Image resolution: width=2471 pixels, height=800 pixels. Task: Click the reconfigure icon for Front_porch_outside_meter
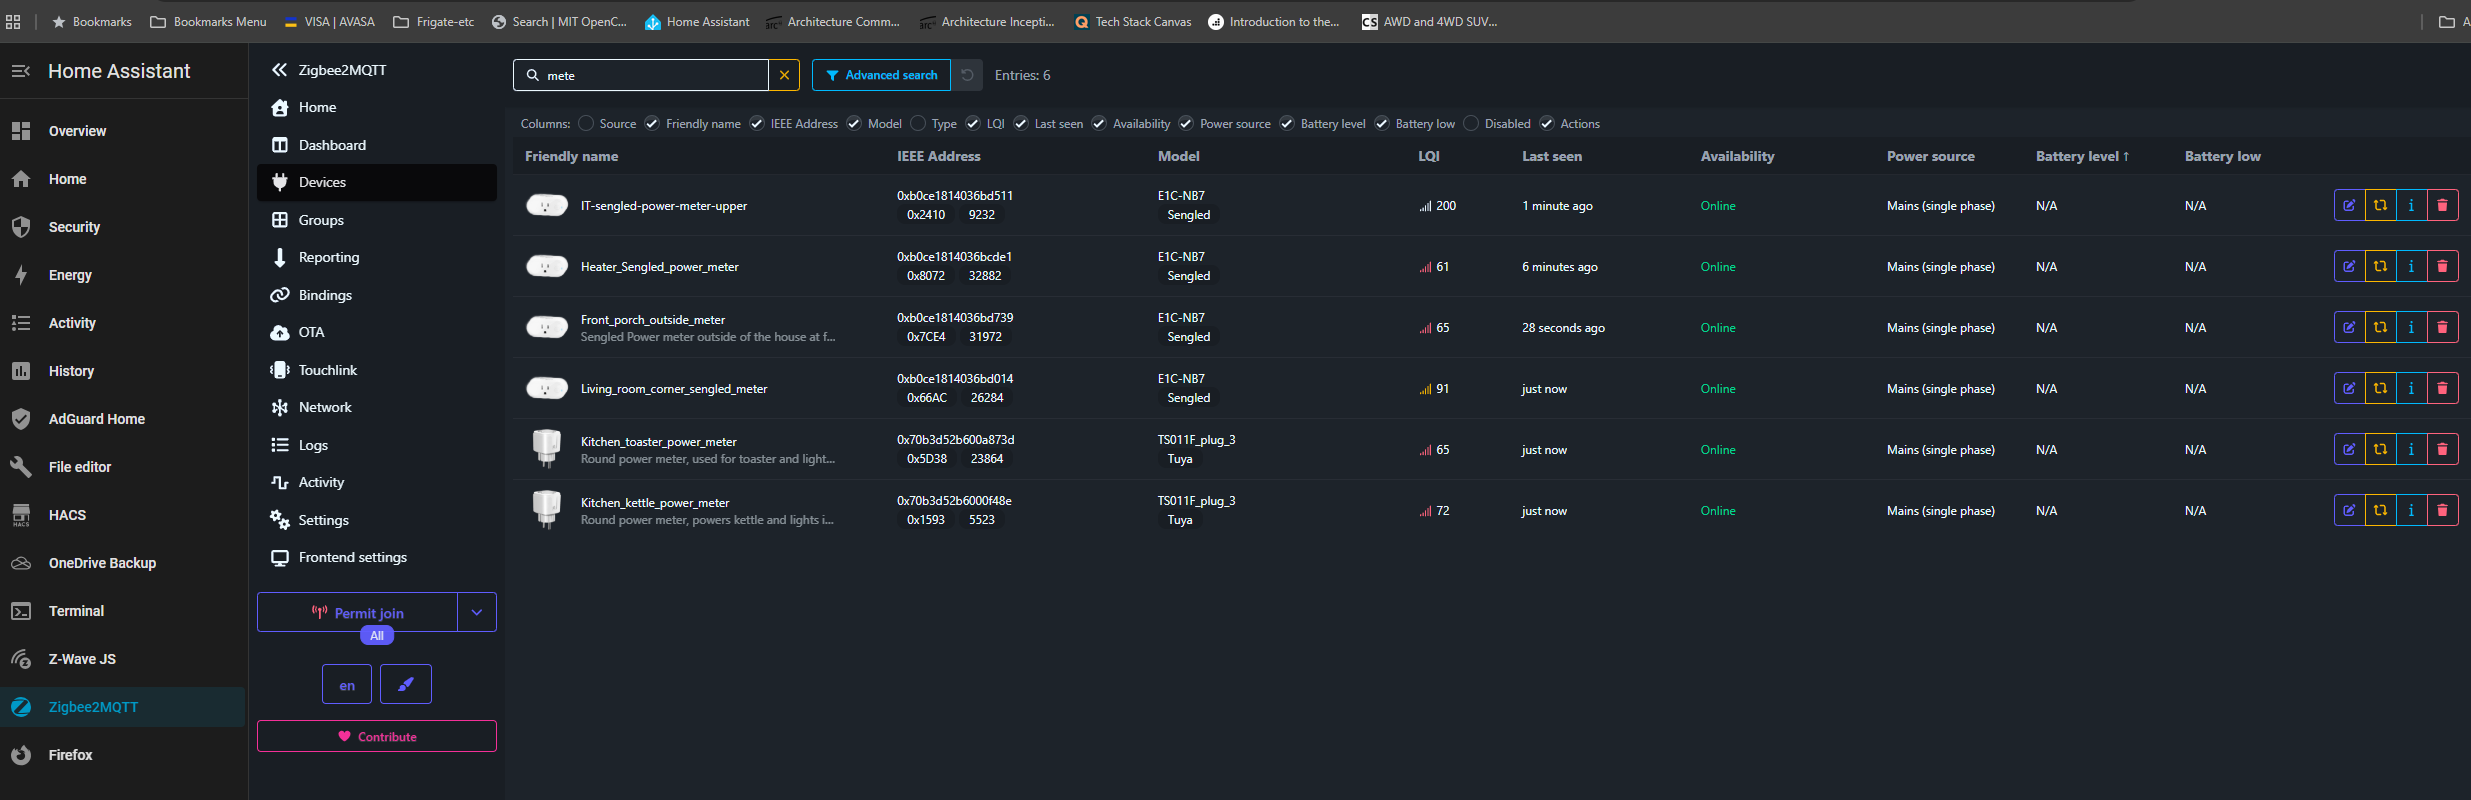(2380, 327)
